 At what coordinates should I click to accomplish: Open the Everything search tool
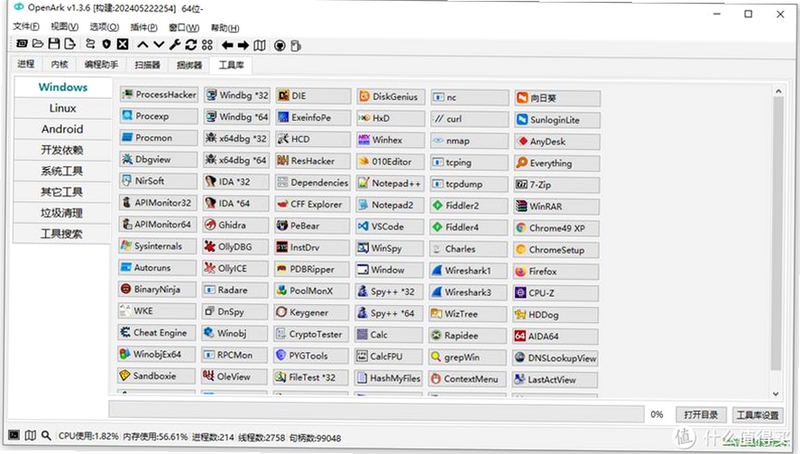[557, 163]
